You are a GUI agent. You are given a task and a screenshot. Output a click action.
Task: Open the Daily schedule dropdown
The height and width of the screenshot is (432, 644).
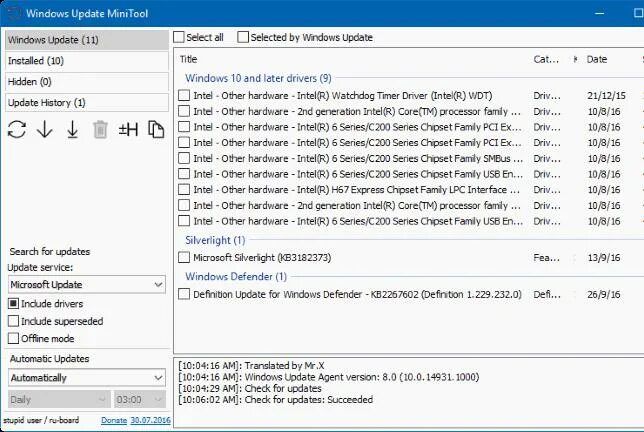click(x=59, y=400)
